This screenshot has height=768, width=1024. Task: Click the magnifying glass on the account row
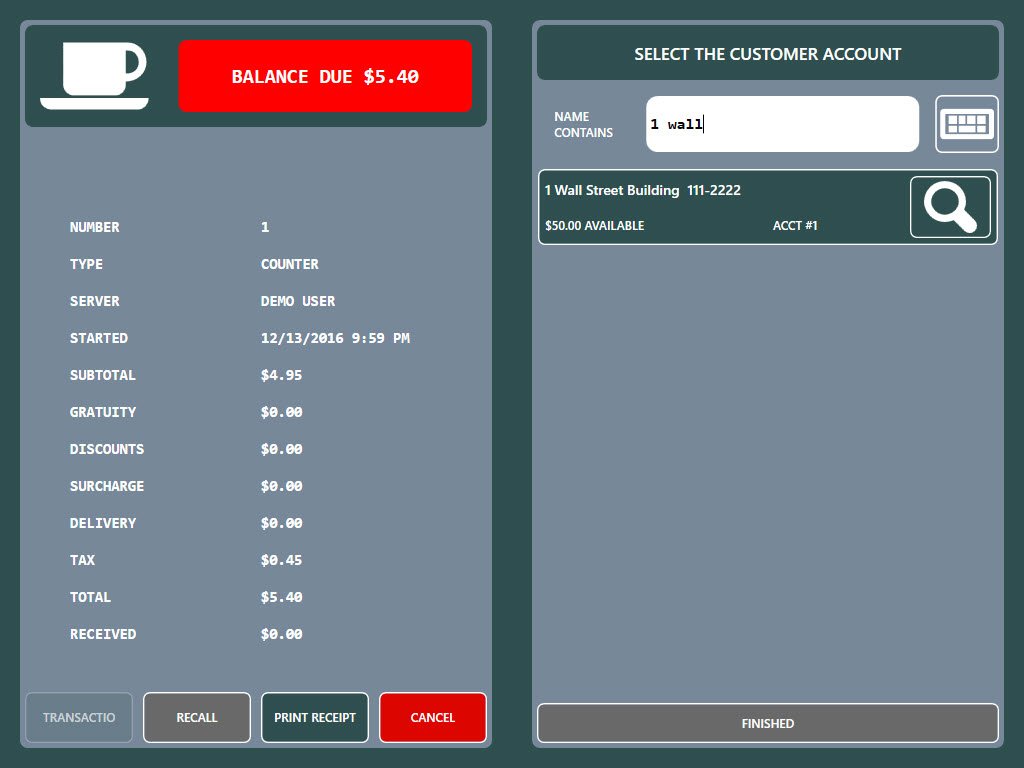(949, 207)
